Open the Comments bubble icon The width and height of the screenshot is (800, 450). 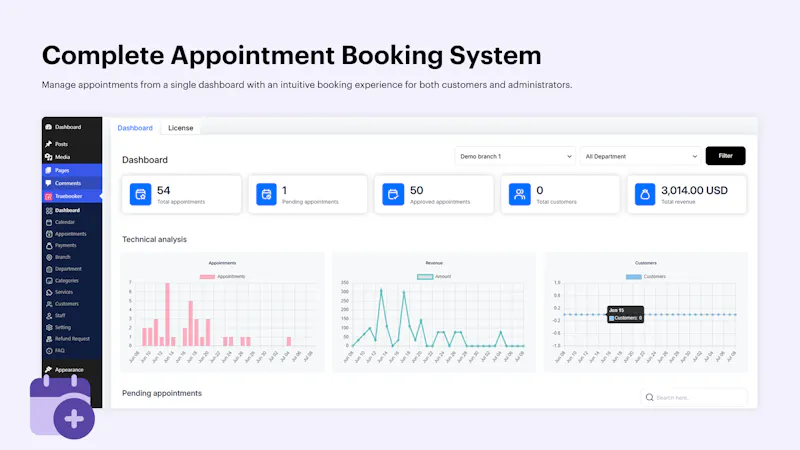[48, 183]
